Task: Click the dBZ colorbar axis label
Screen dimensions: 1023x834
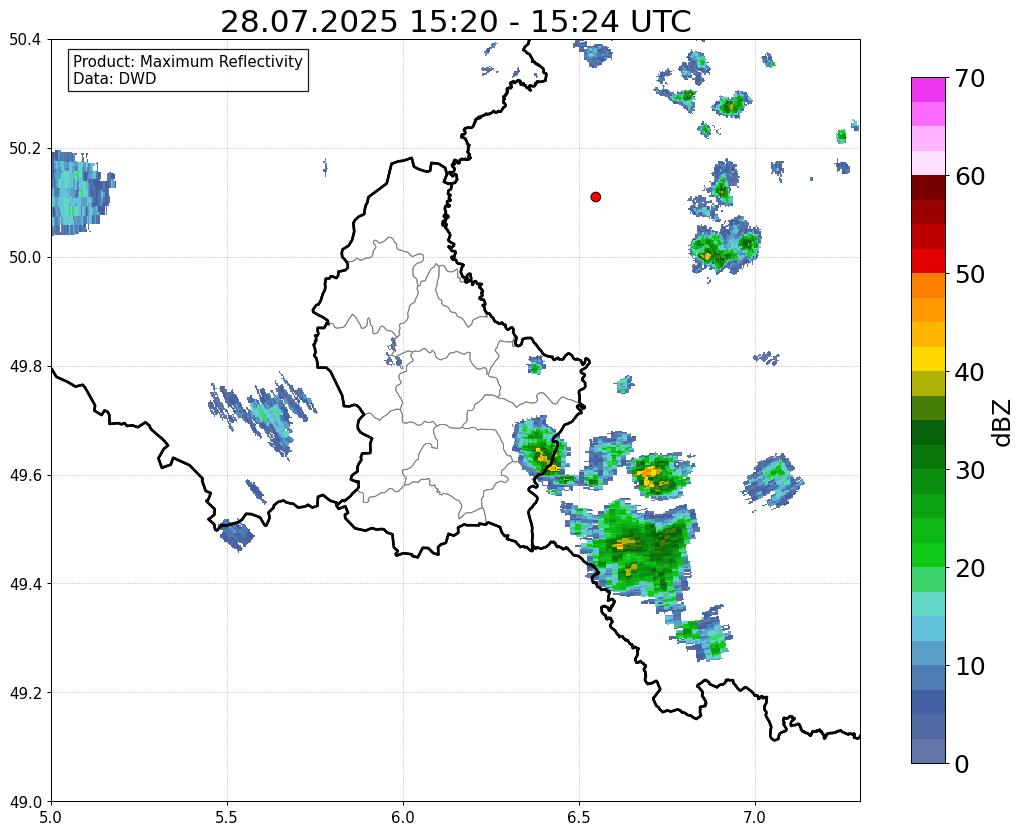Action: tap(1003, 423)
